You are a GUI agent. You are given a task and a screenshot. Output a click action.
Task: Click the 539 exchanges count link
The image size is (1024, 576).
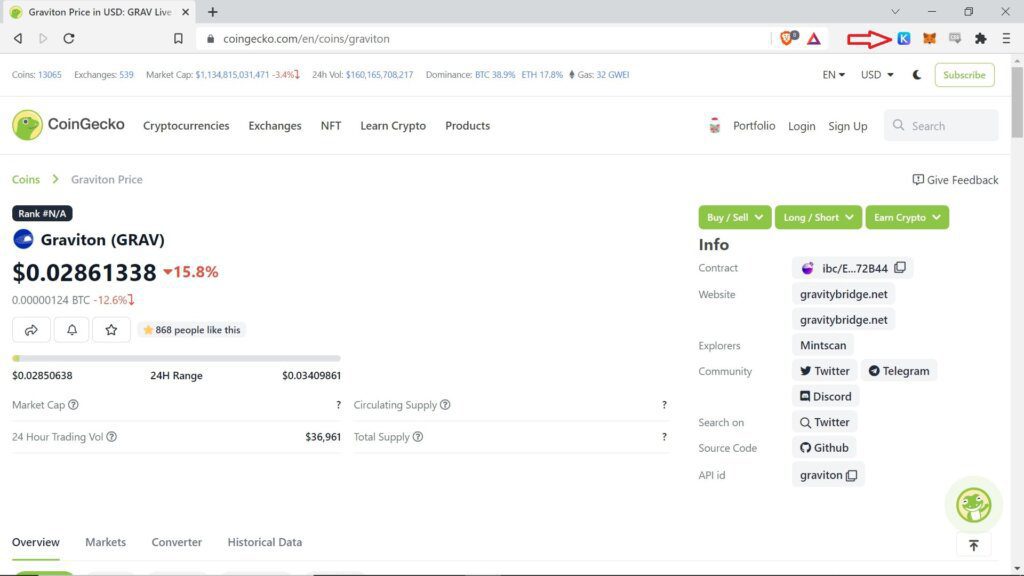(126, 74)
